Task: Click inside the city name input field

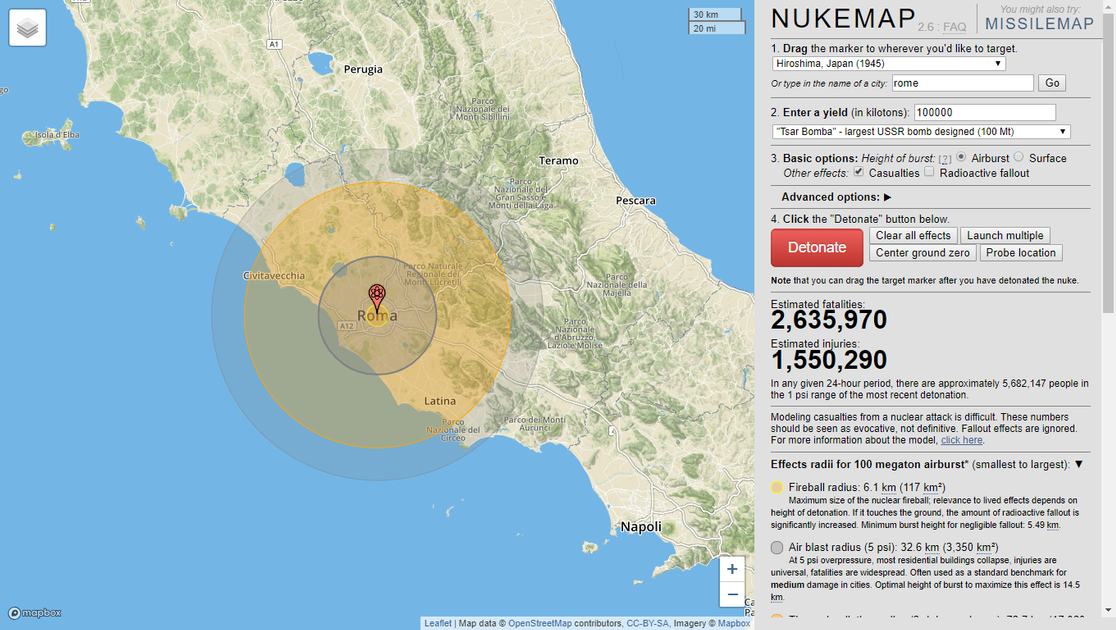Action: (x=962, y=82)
